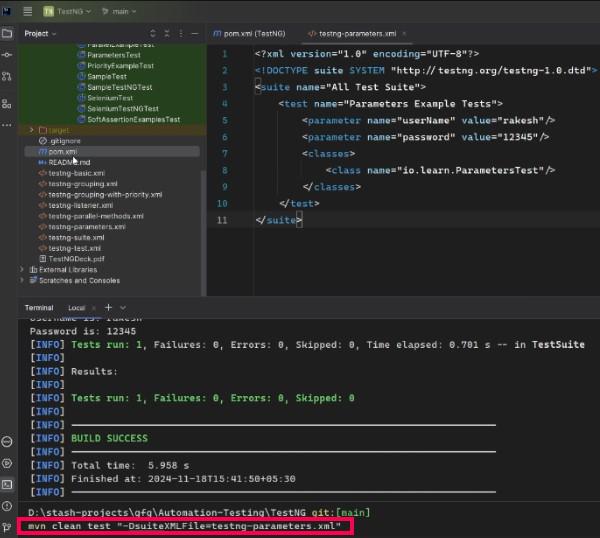This screenshot has width=600, height=538.
Task: Open the Terminal tool window icon
Action: click(8, 484)
